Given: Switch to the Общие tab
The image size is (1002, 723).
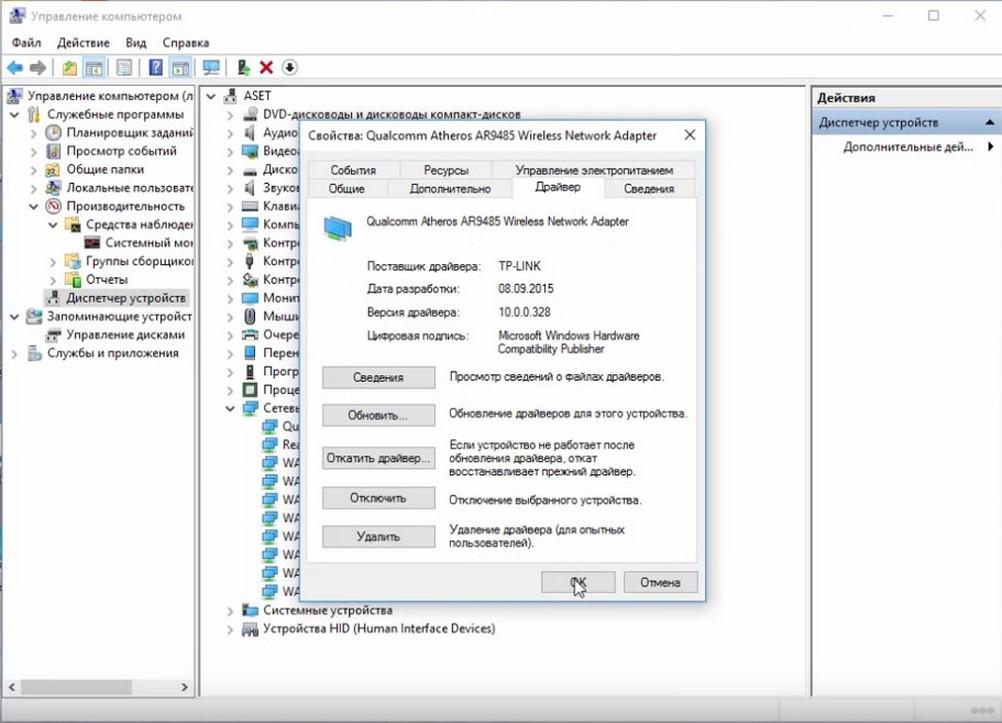Looking at the screenshot, I should [346, 189].
